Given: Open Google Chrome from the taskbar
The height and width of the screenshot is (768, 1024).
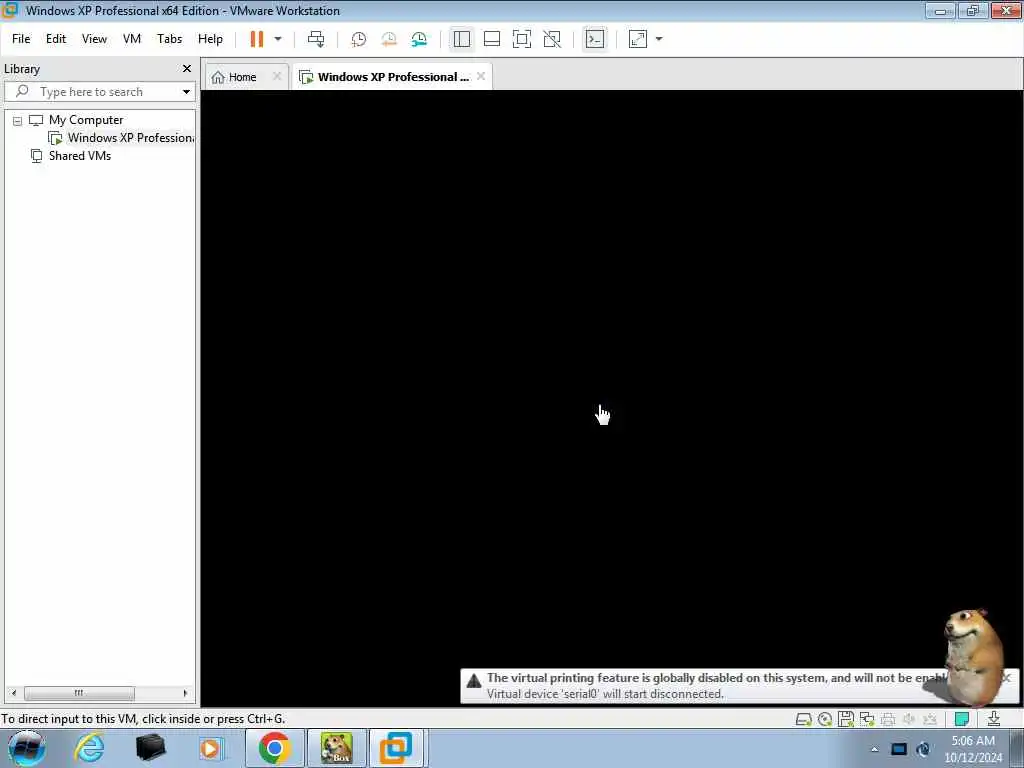Looking at the screenshot, I should [x=274, y=748].
